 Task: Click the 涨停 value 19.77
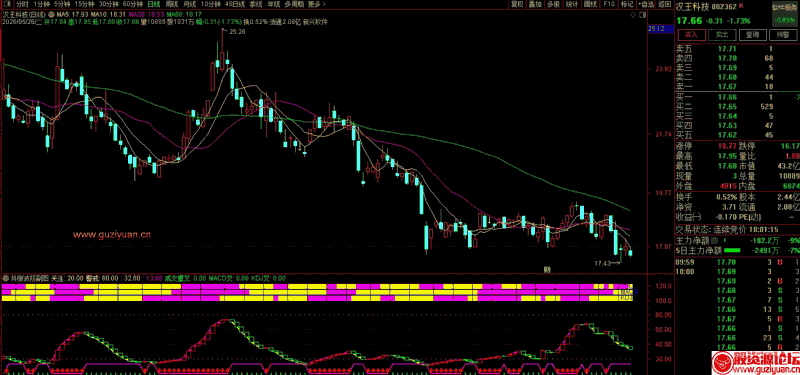click(x=728, y=146)
